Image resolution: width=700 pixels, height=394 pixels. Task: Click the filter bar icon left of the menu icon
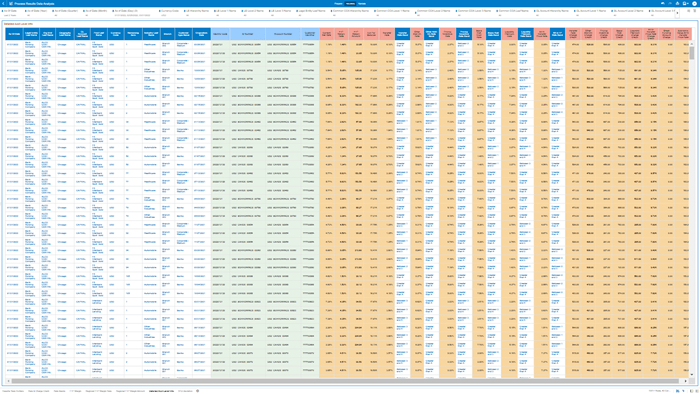click(x=688, y=11)
